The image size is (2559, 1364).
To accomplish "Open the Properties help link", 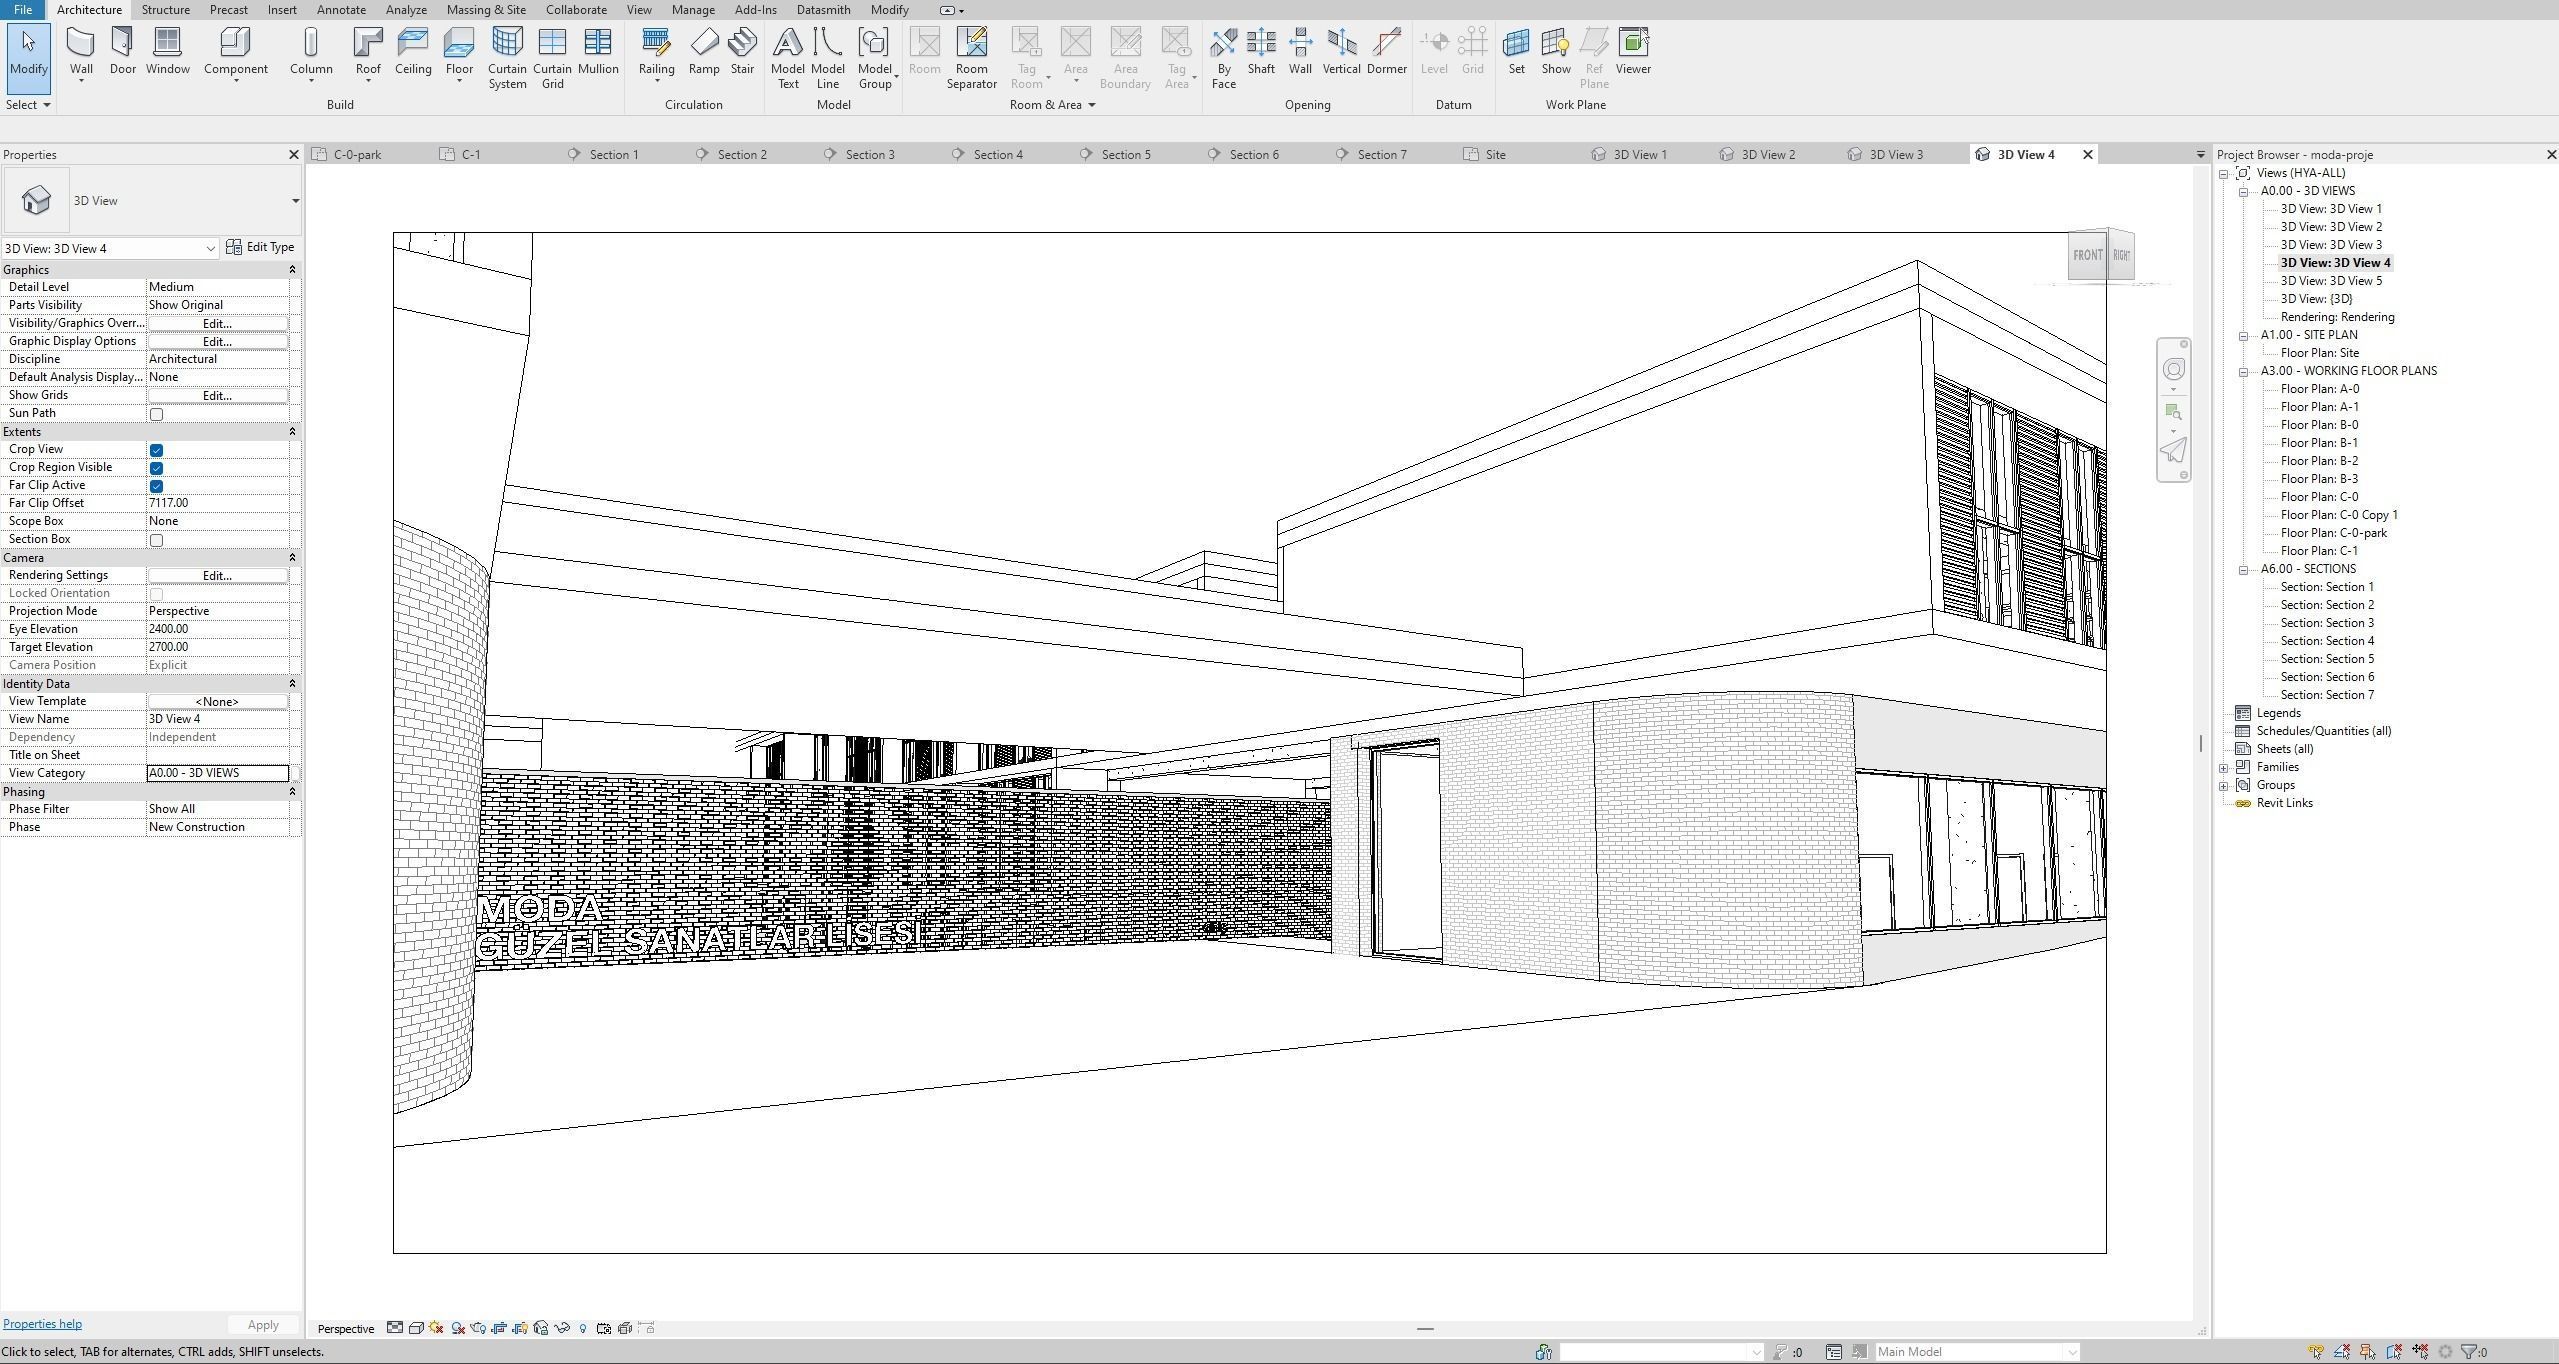I will pos(42,1324).
